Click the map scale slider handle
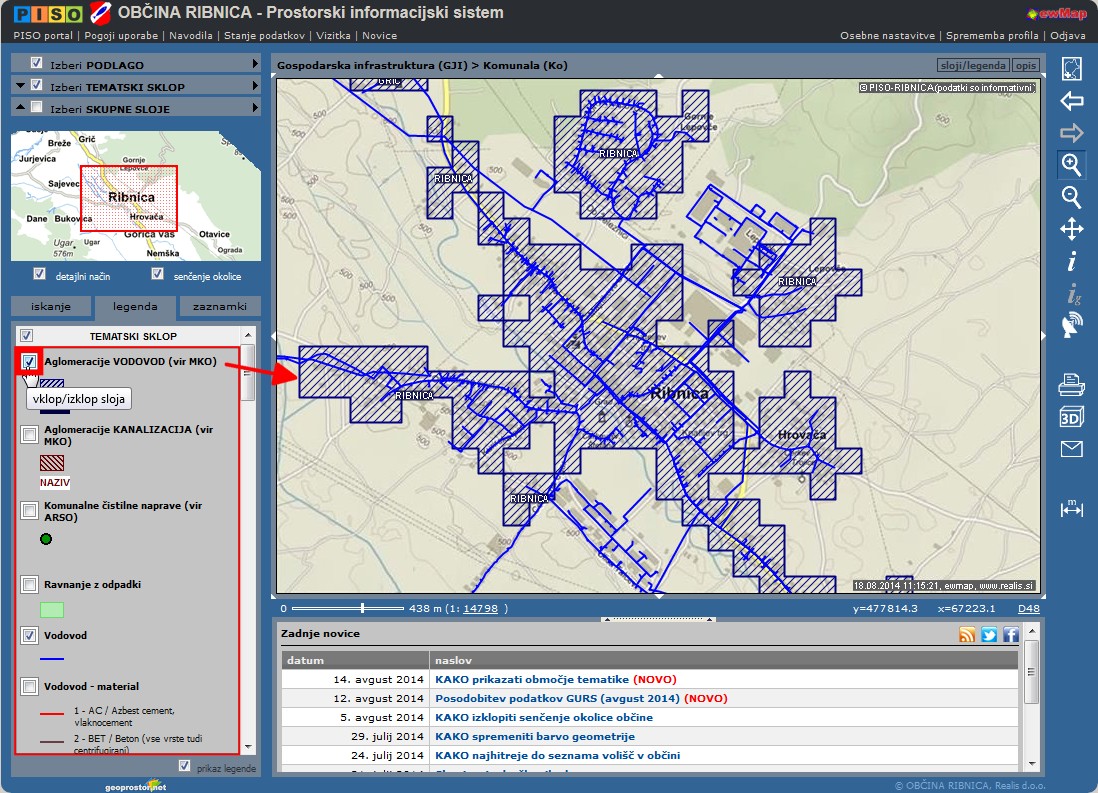The height and width of the screenshot is (793, 1098). [362, 608]
